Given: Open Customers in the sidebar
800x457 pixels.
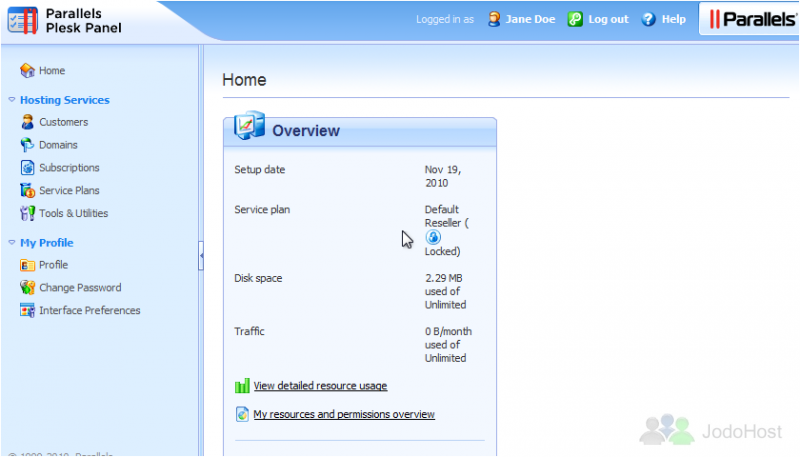Looking at the screenshot, I should (x=64, y=122).
